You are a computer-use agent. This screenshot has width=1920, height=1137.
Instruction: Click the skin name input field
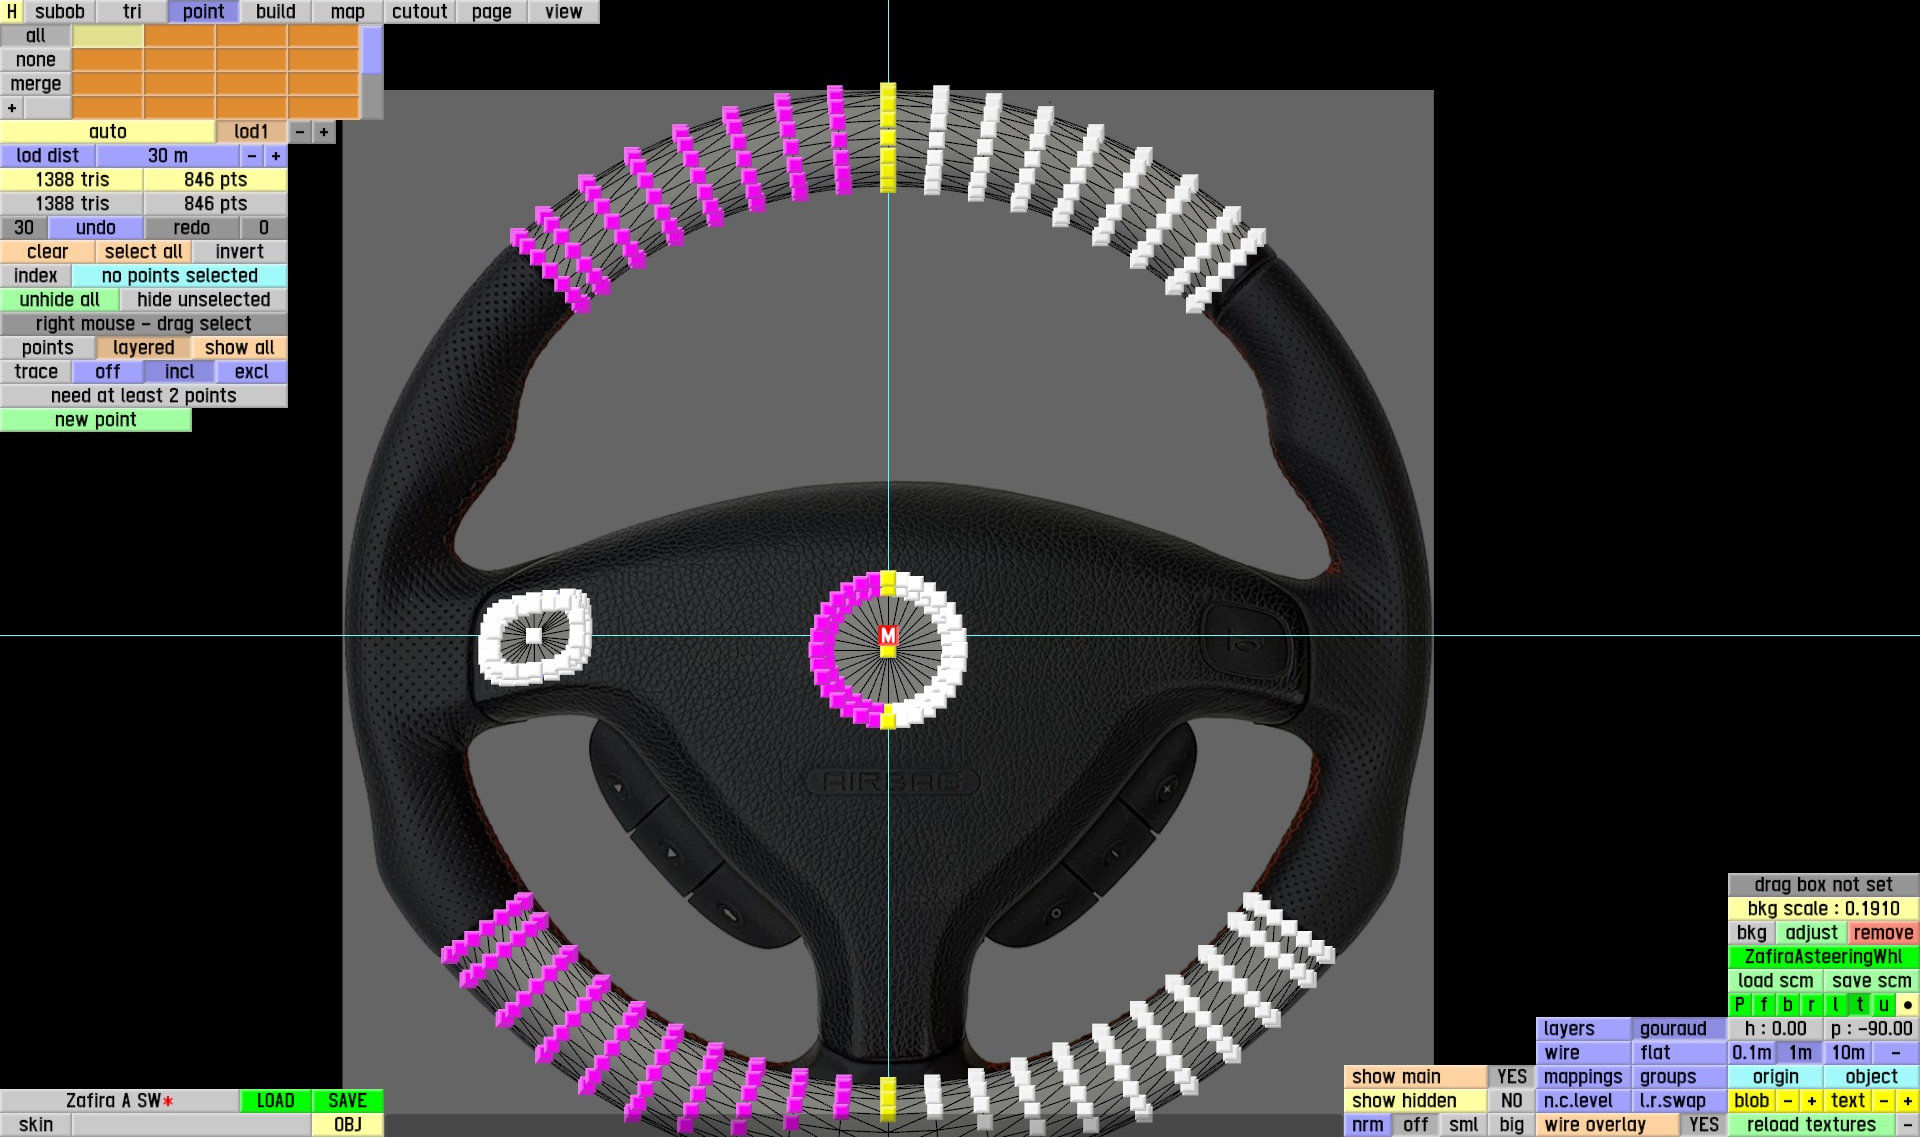[190, 1125]
